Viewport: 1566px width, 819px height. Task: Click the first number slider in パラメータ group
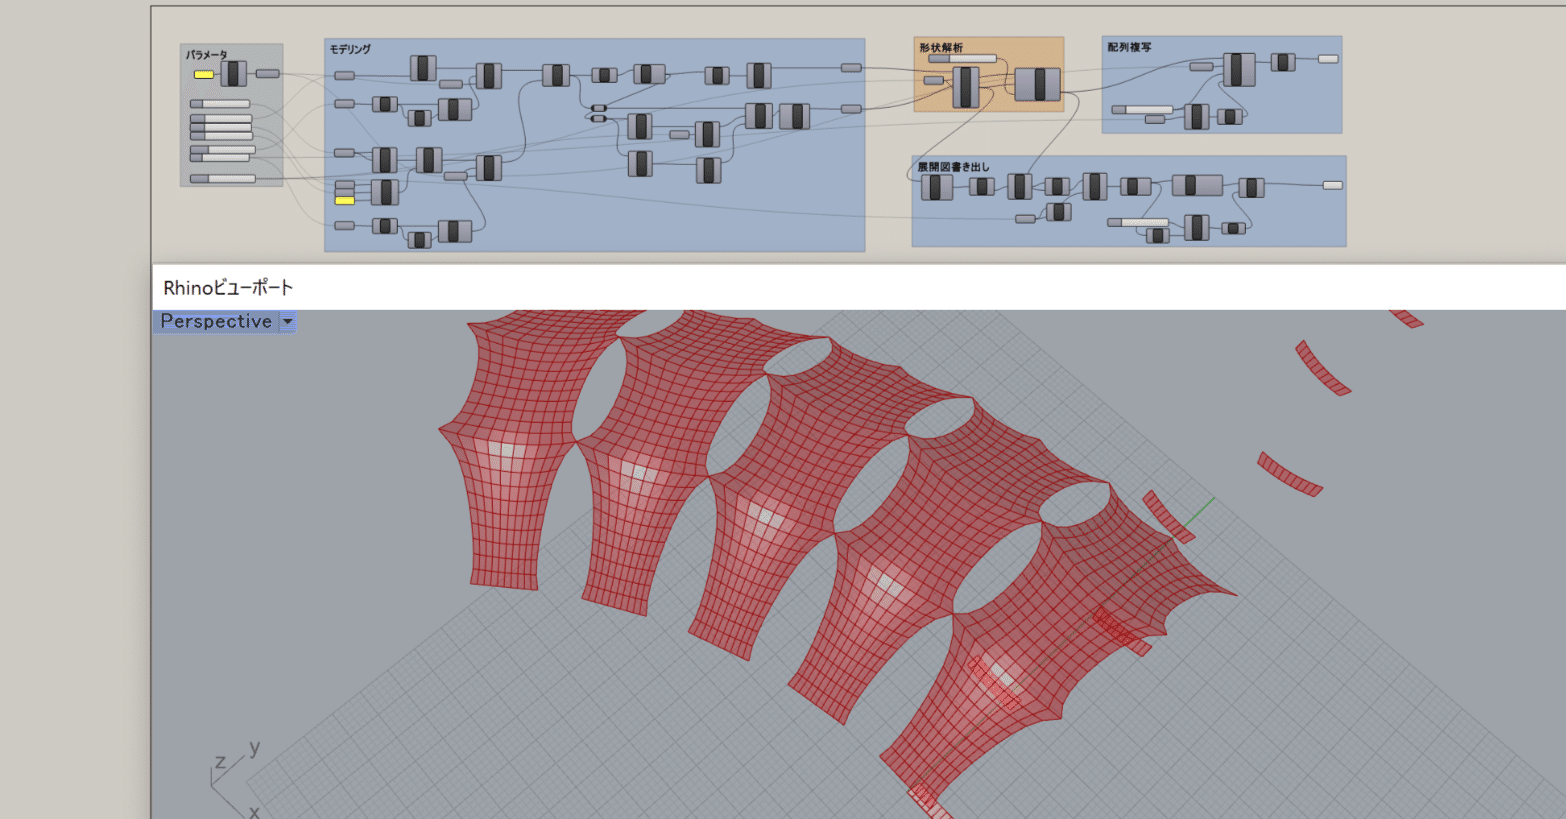coord(220,104)
